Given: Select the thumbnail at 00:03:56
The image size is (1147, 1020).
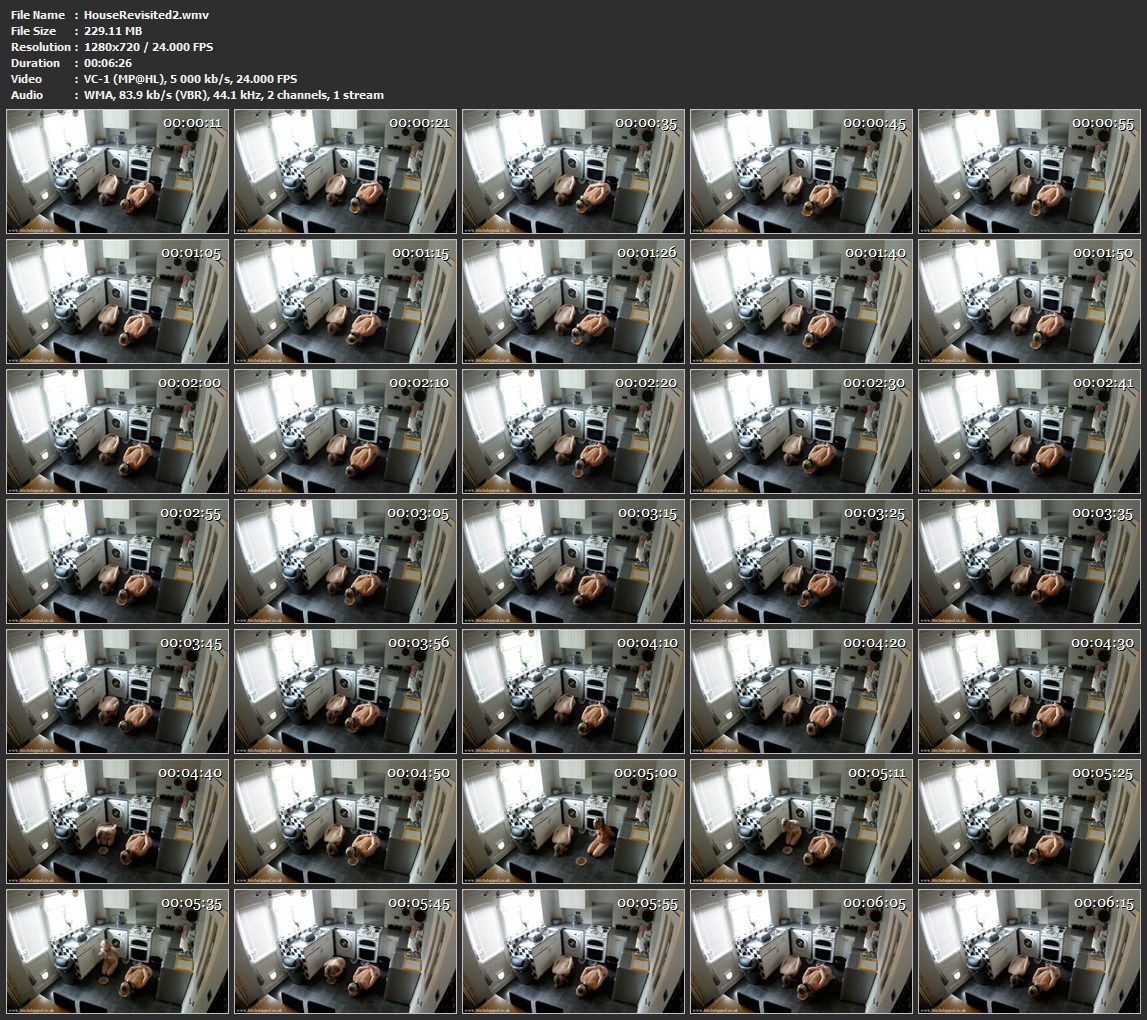Looking at the screenshot, I should pyautogui.click(x=345, y=692).
